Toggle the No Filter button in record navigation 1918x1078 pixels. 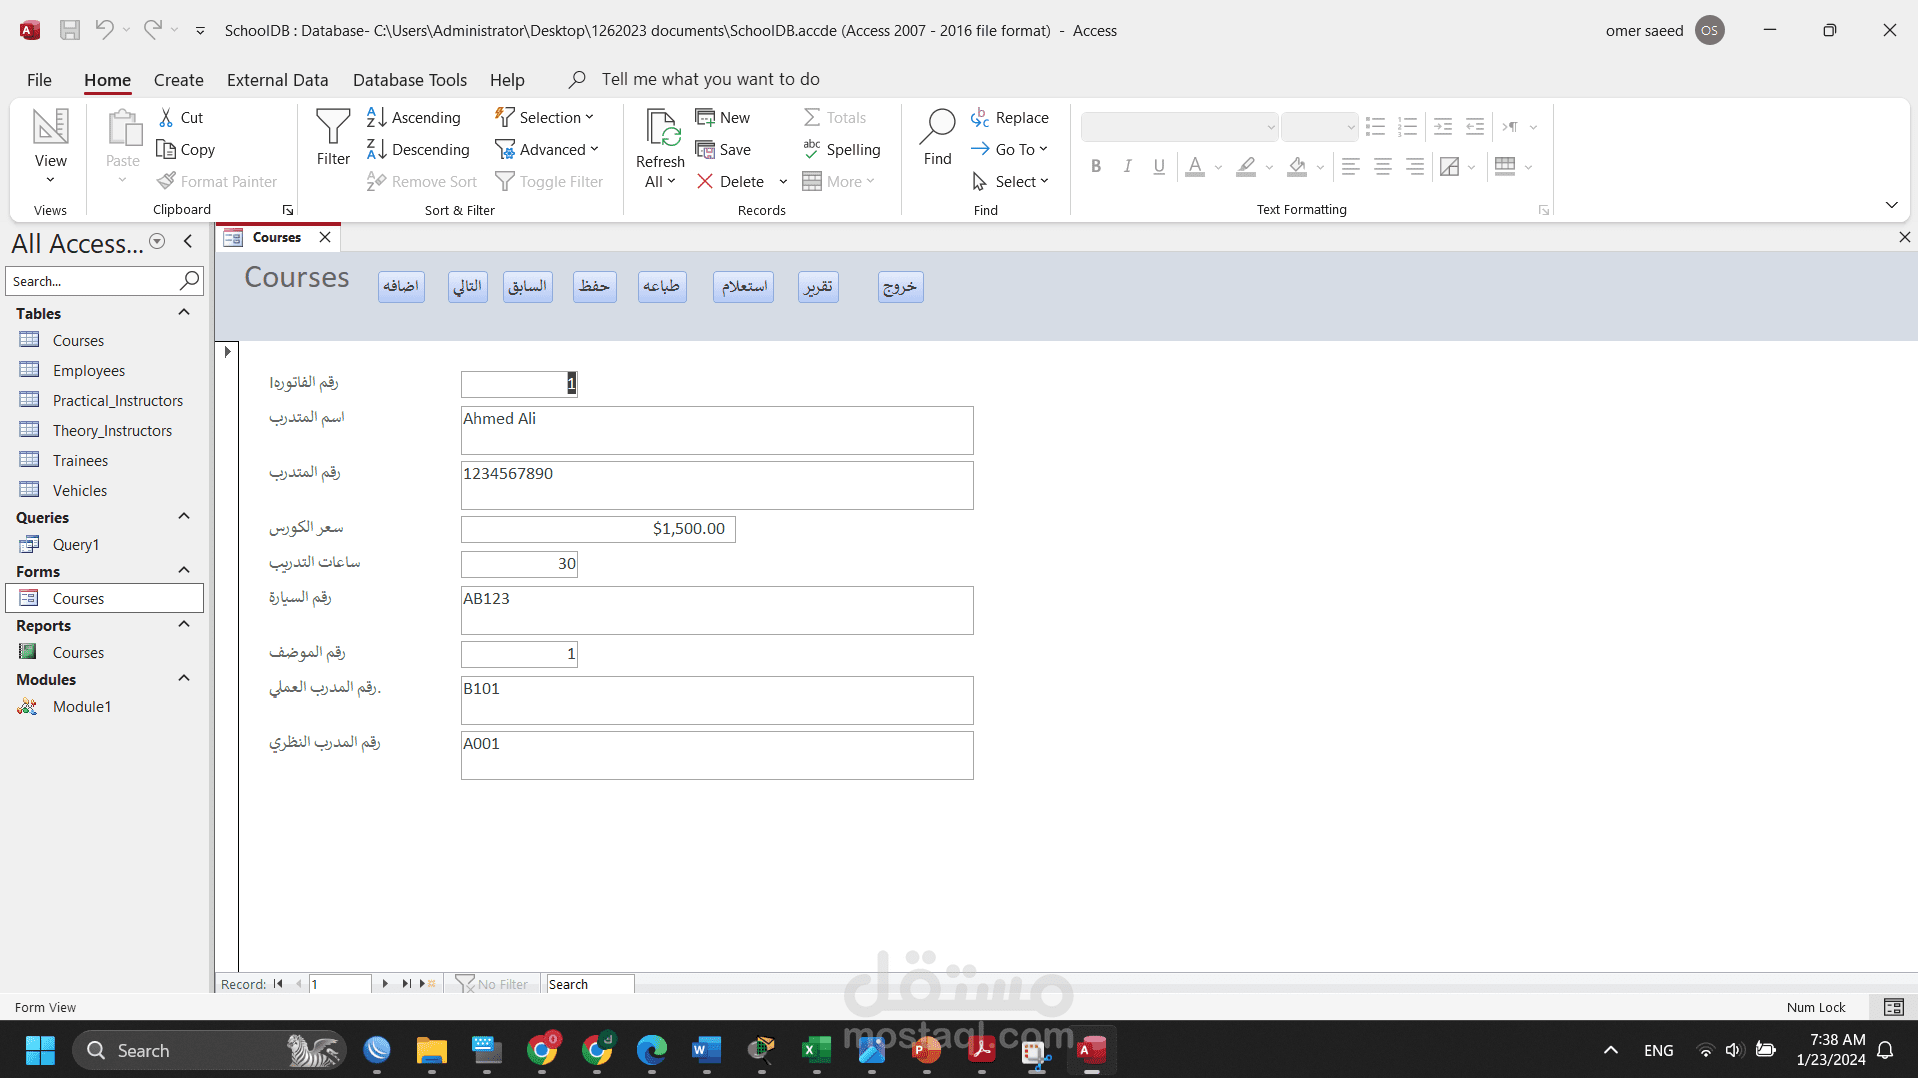click(x=492, y=983)
